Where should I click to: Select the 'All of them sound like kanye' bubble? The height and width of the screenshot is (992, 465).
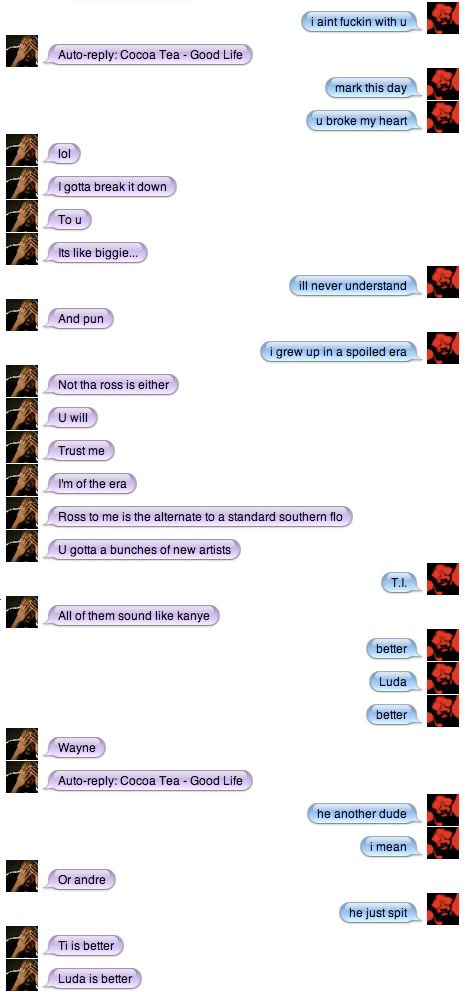coord(130,616)
